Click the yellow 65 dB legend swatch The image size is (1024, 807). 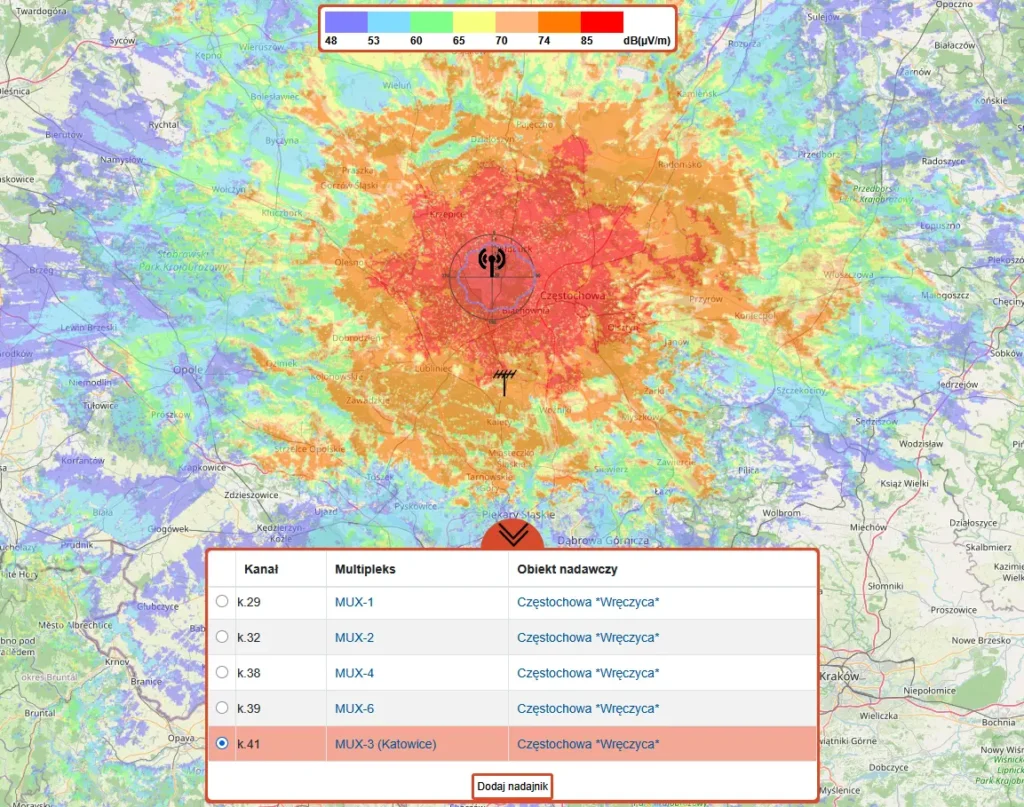point(474,22)
